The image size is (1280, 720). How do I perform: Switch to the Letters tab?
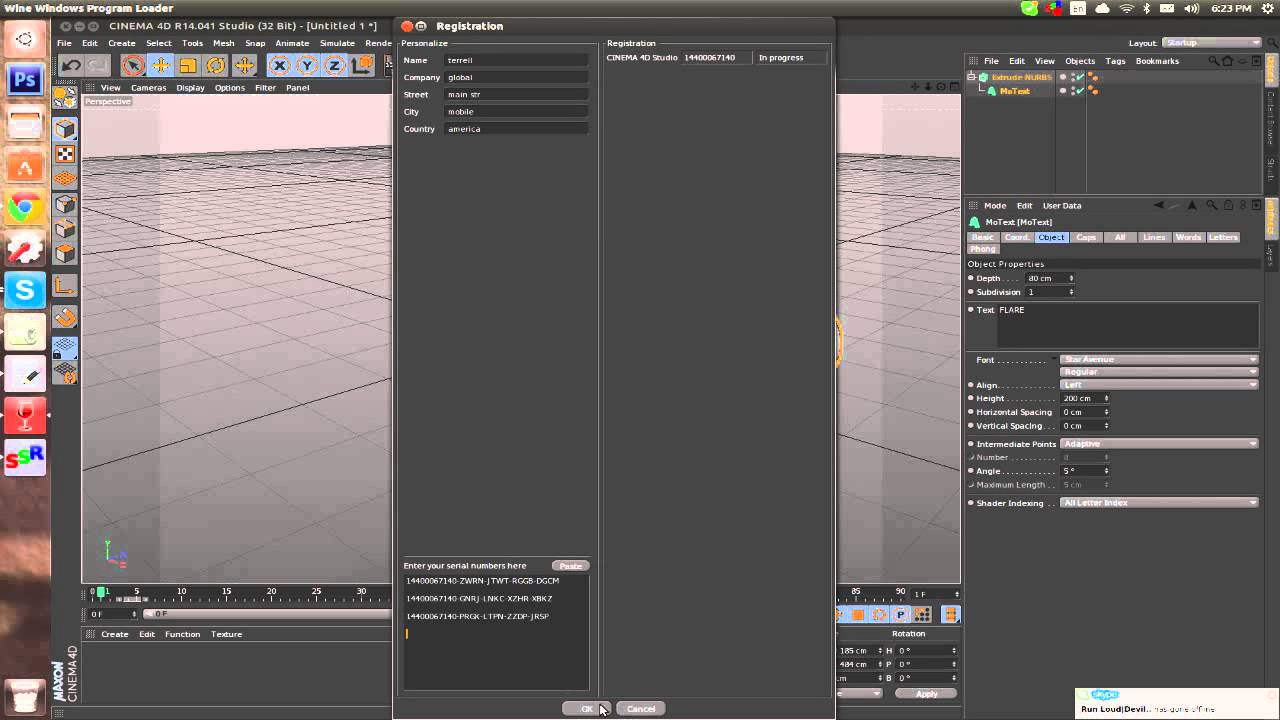[x=1223, y=237]
